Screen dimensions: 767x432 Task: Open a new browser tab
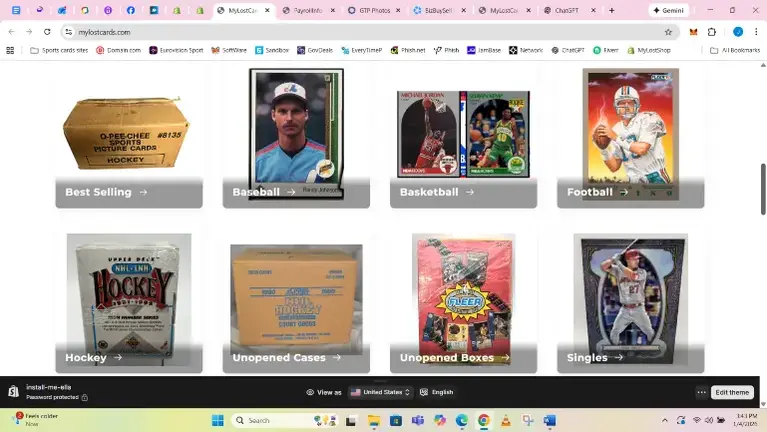click(611, 10)
